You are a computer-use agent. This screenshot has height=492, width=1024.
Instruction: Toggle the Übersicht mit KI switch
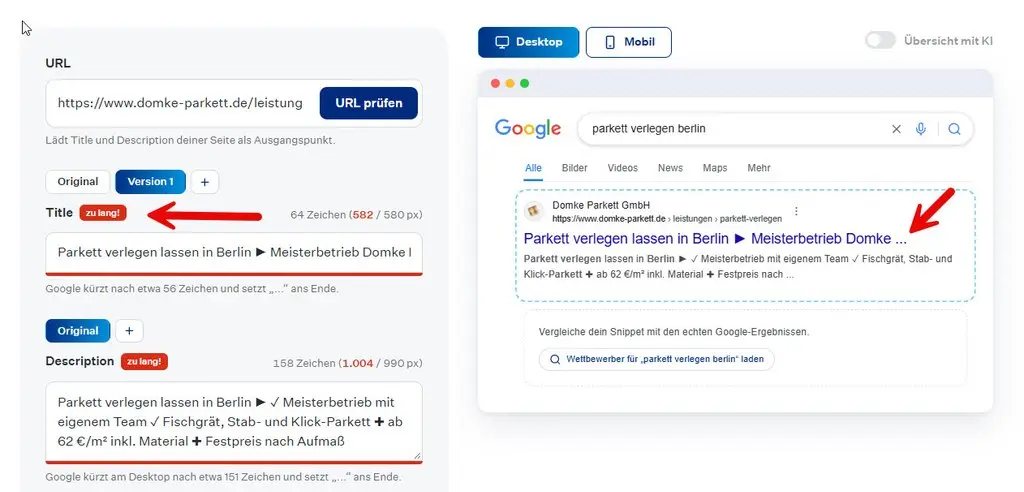coord(880,41)
